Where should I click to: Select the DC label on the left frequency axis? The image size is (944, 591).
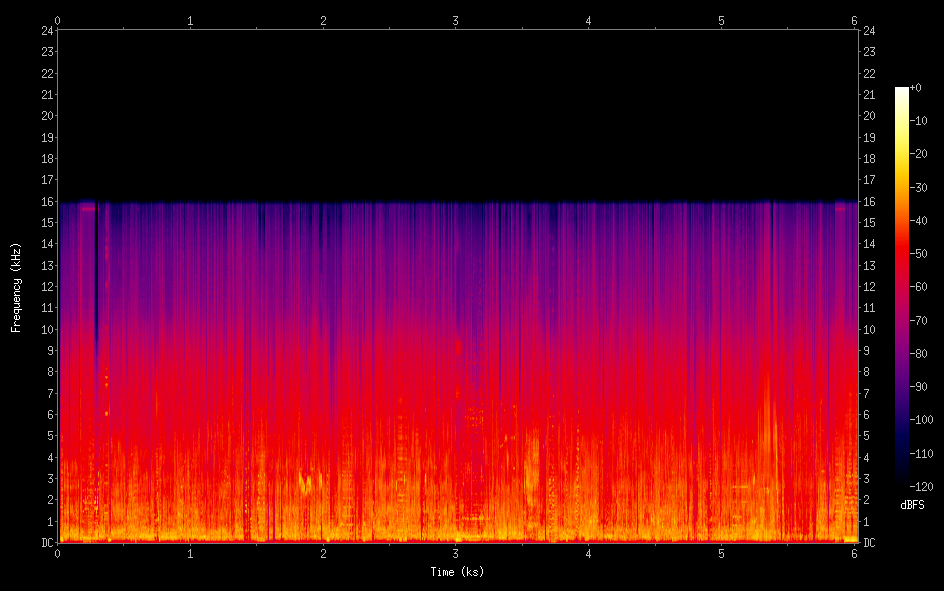(x=45, y=543)
